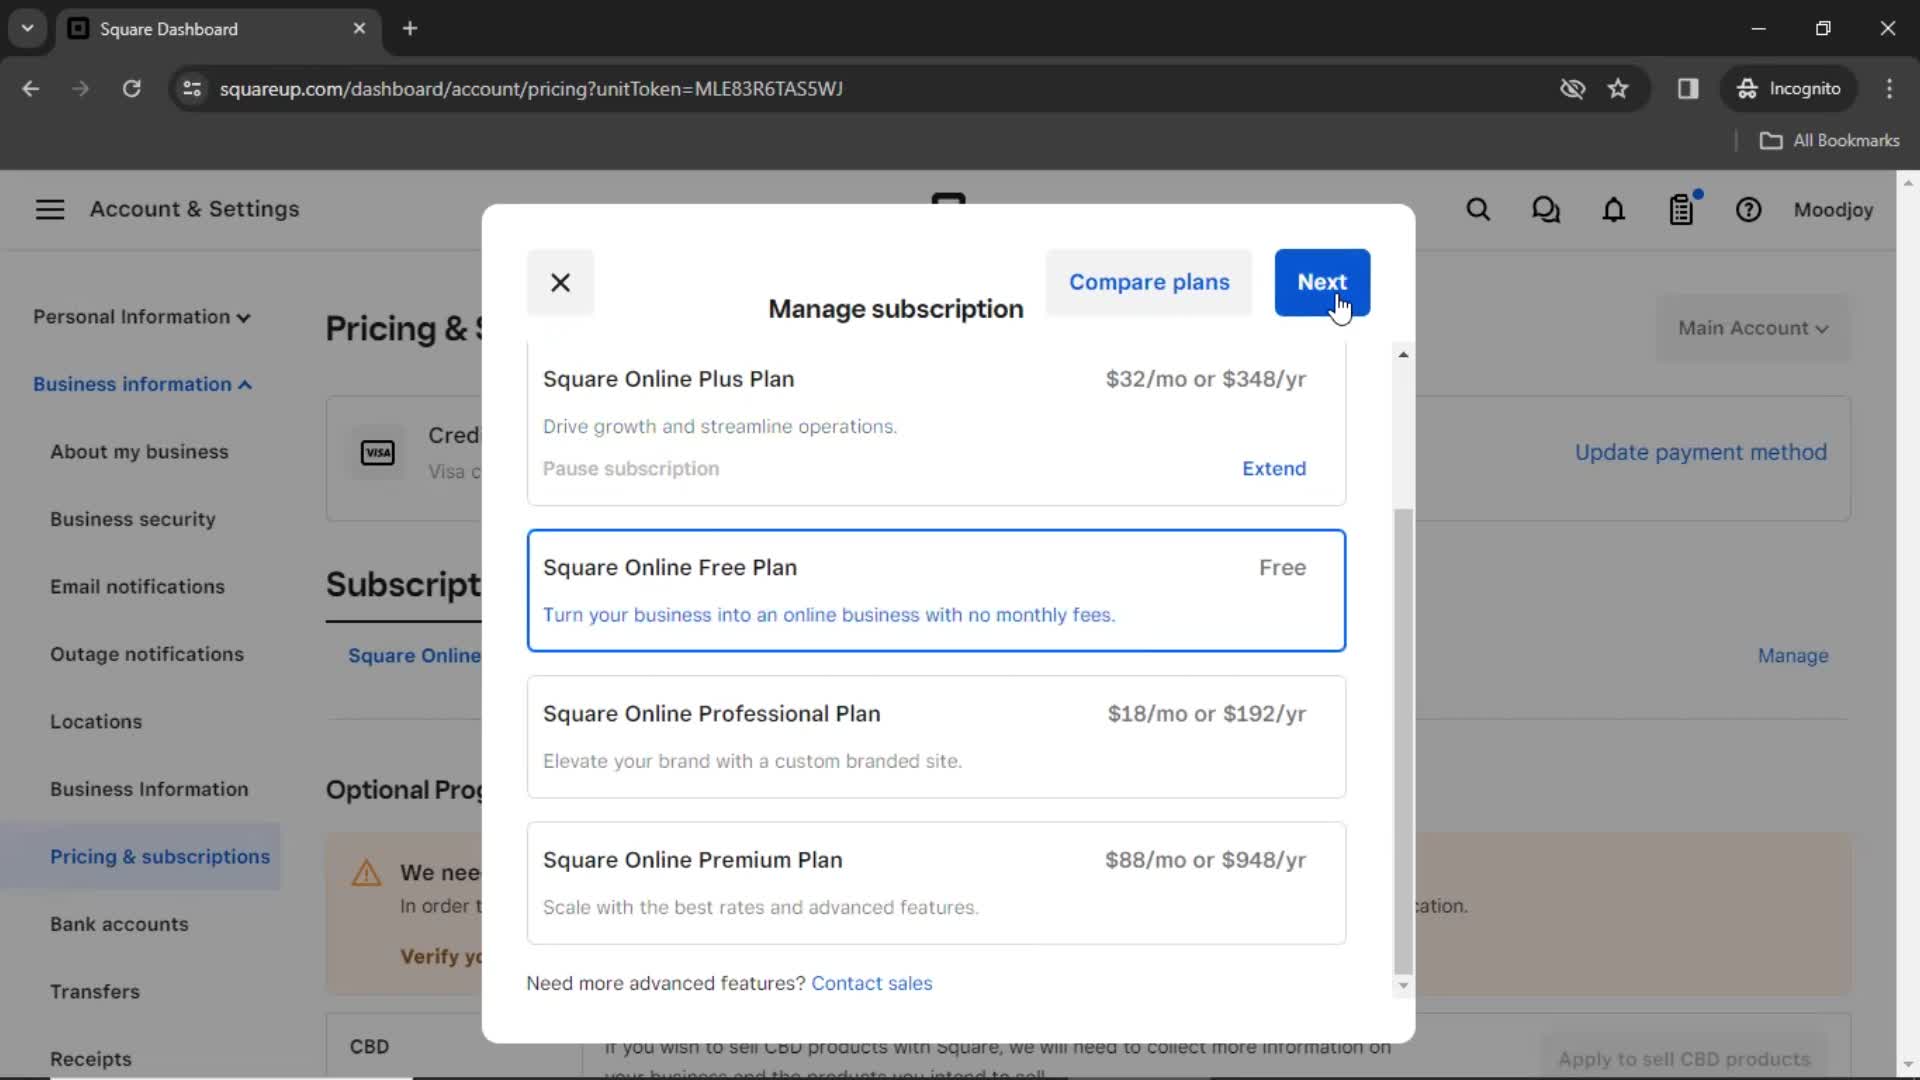Click third-party cookies blocked eye icon
This screenshot has height=1080, width=1920.
(x=1572, y=89)
